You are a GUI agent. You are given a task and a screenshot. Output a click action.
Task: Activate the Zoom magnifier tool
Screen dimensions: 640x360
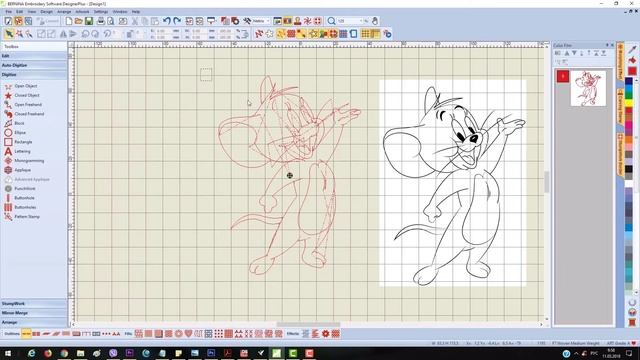tap(331, 21)
